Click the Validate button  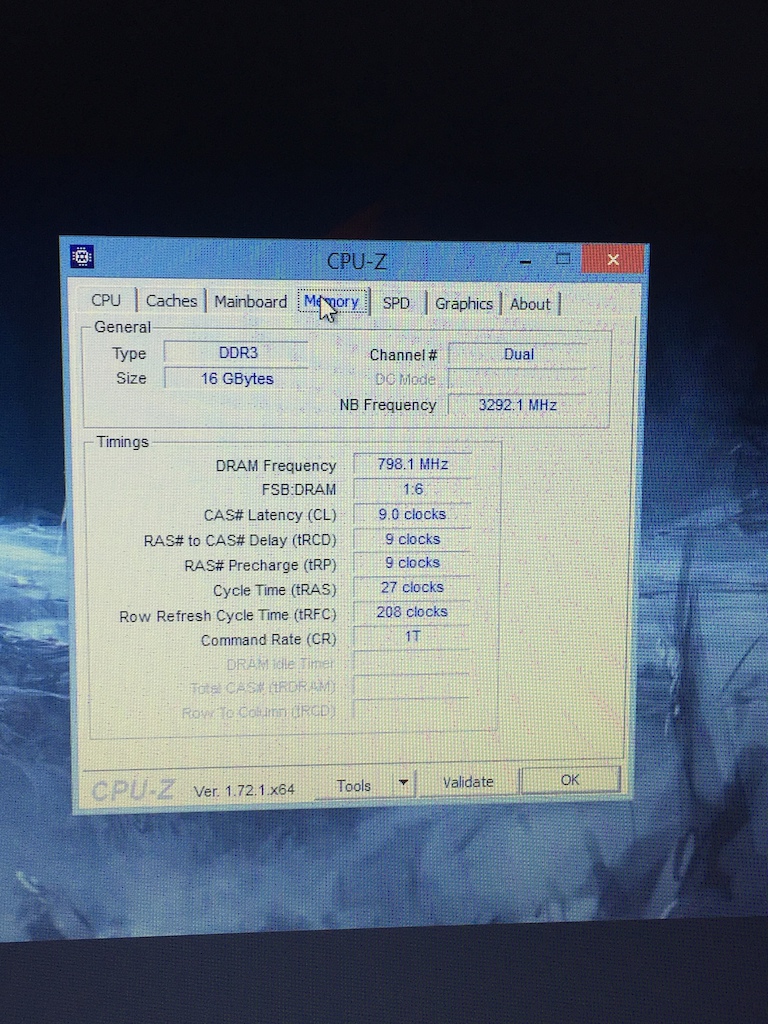pyautogui.click(x=468, y=782)
